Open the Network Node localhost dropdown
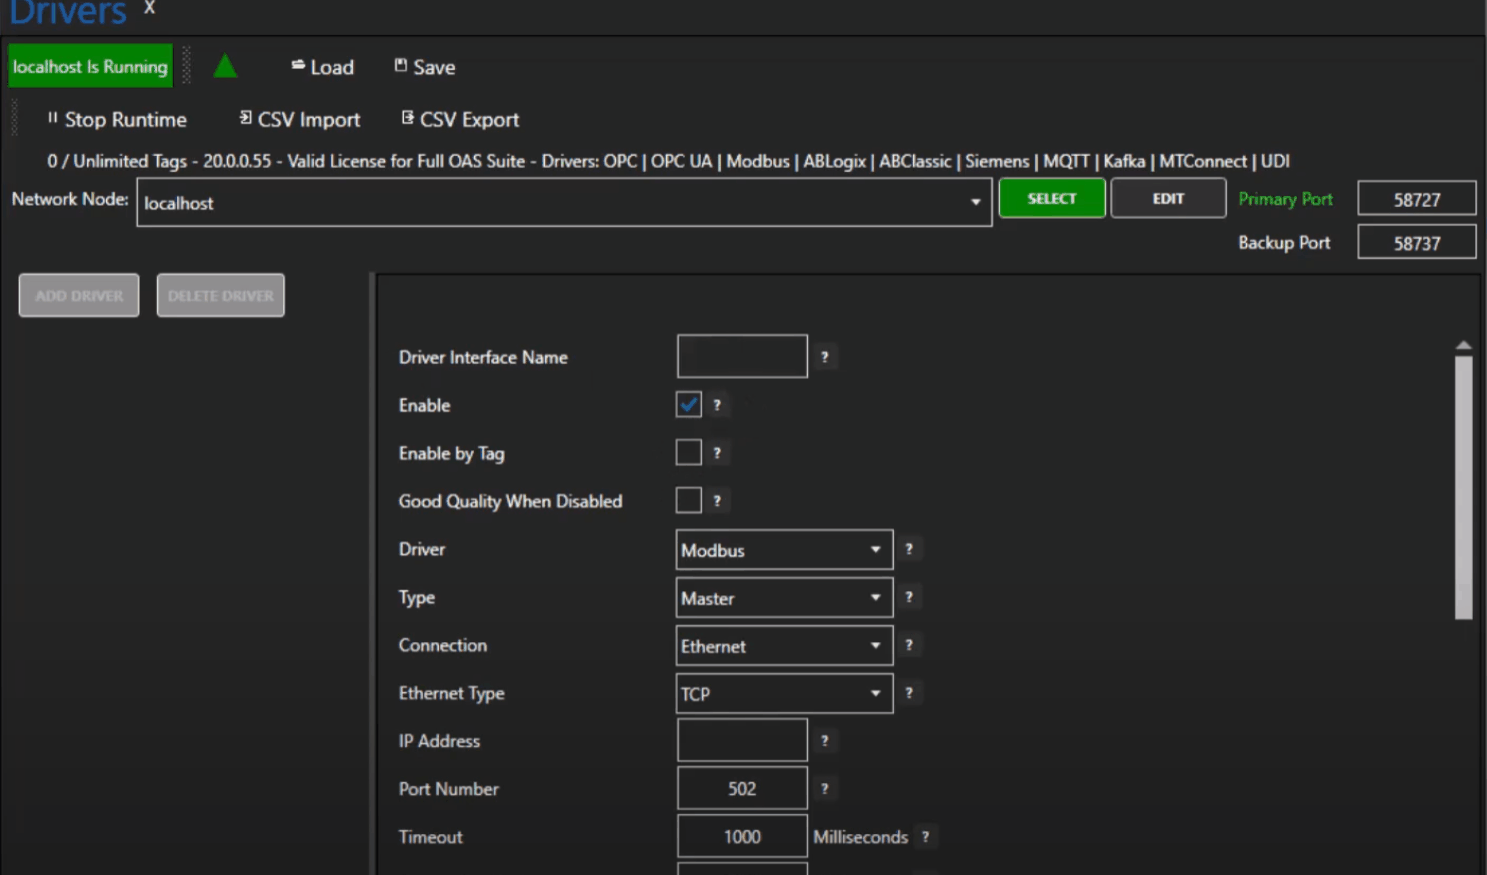This screenshot has width=1487, height=875. point(974,202)
